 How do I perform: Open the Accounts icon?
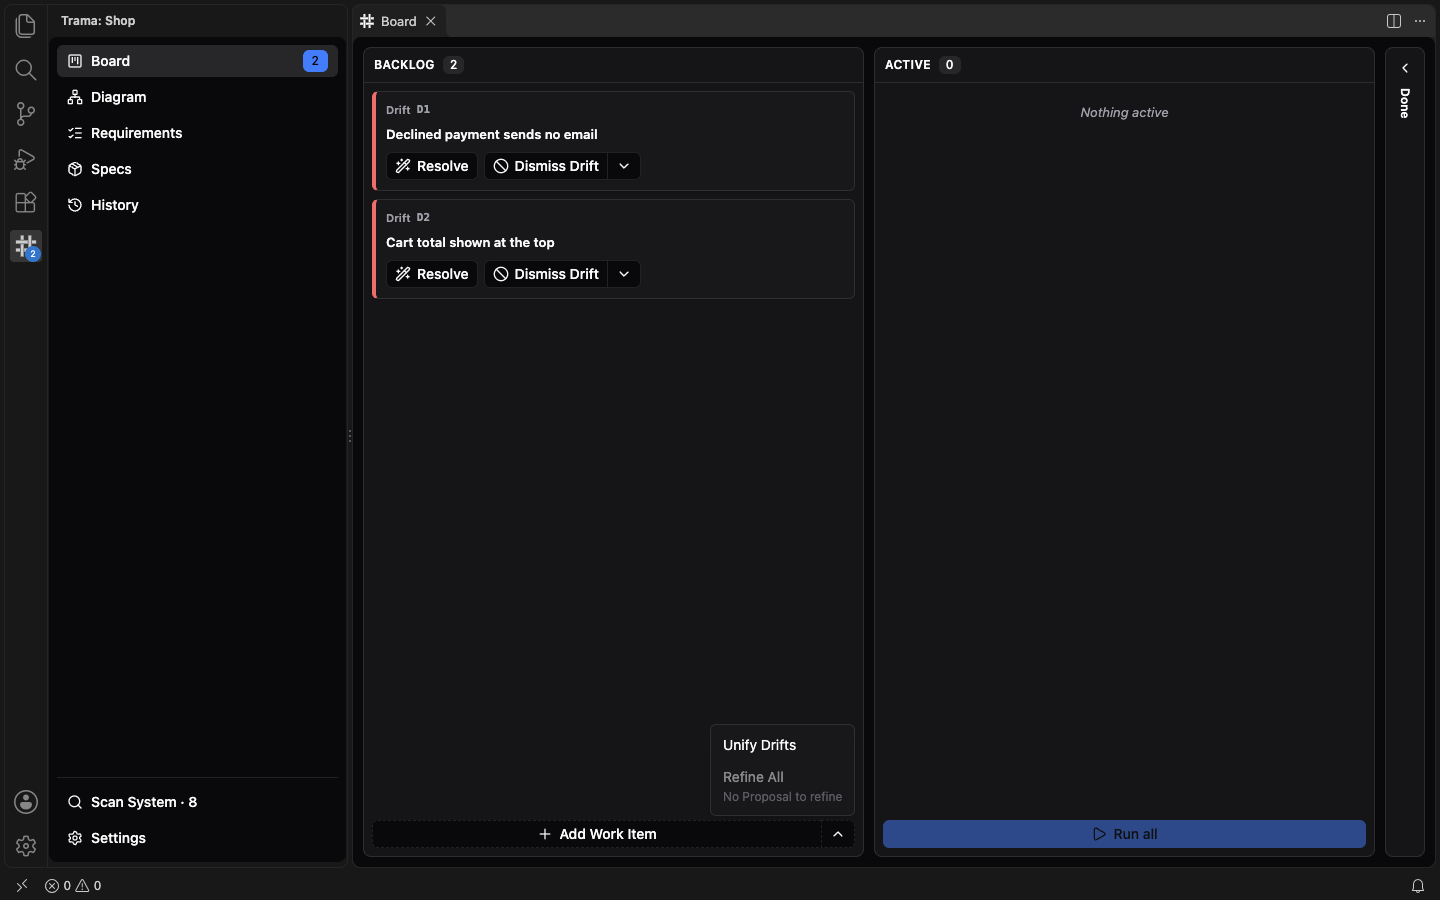(26, 802)
